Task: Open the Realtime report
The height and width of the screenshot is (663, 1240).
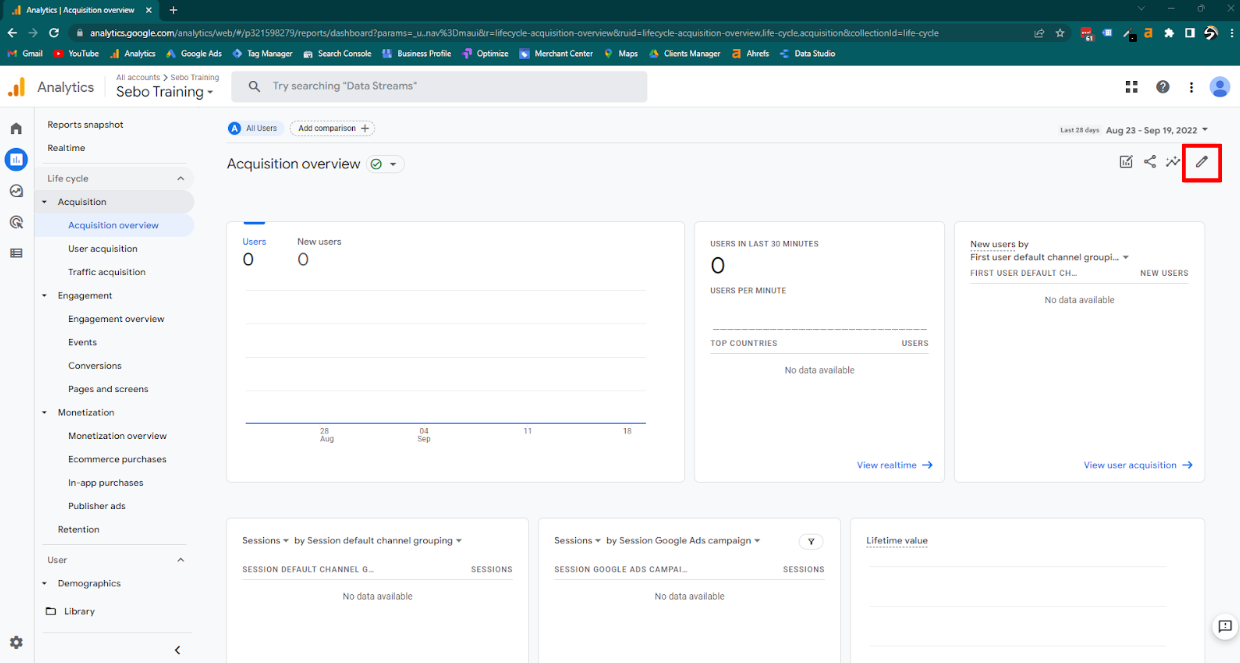Action: (x=66, y=148)
